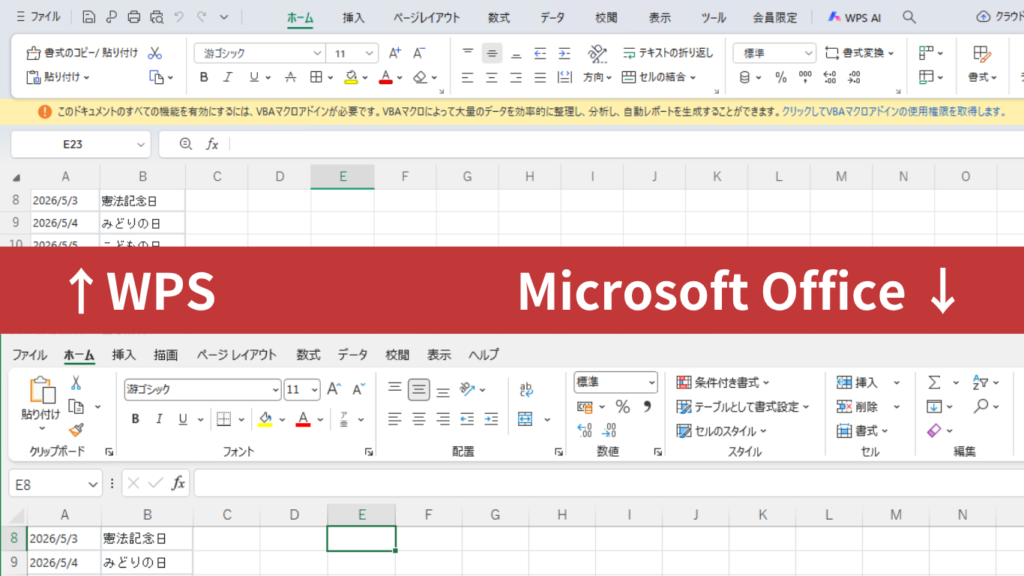Click Microsoft Office percent style icon
This screenshot has height=576, width=1024.
(x=622, y=407)
